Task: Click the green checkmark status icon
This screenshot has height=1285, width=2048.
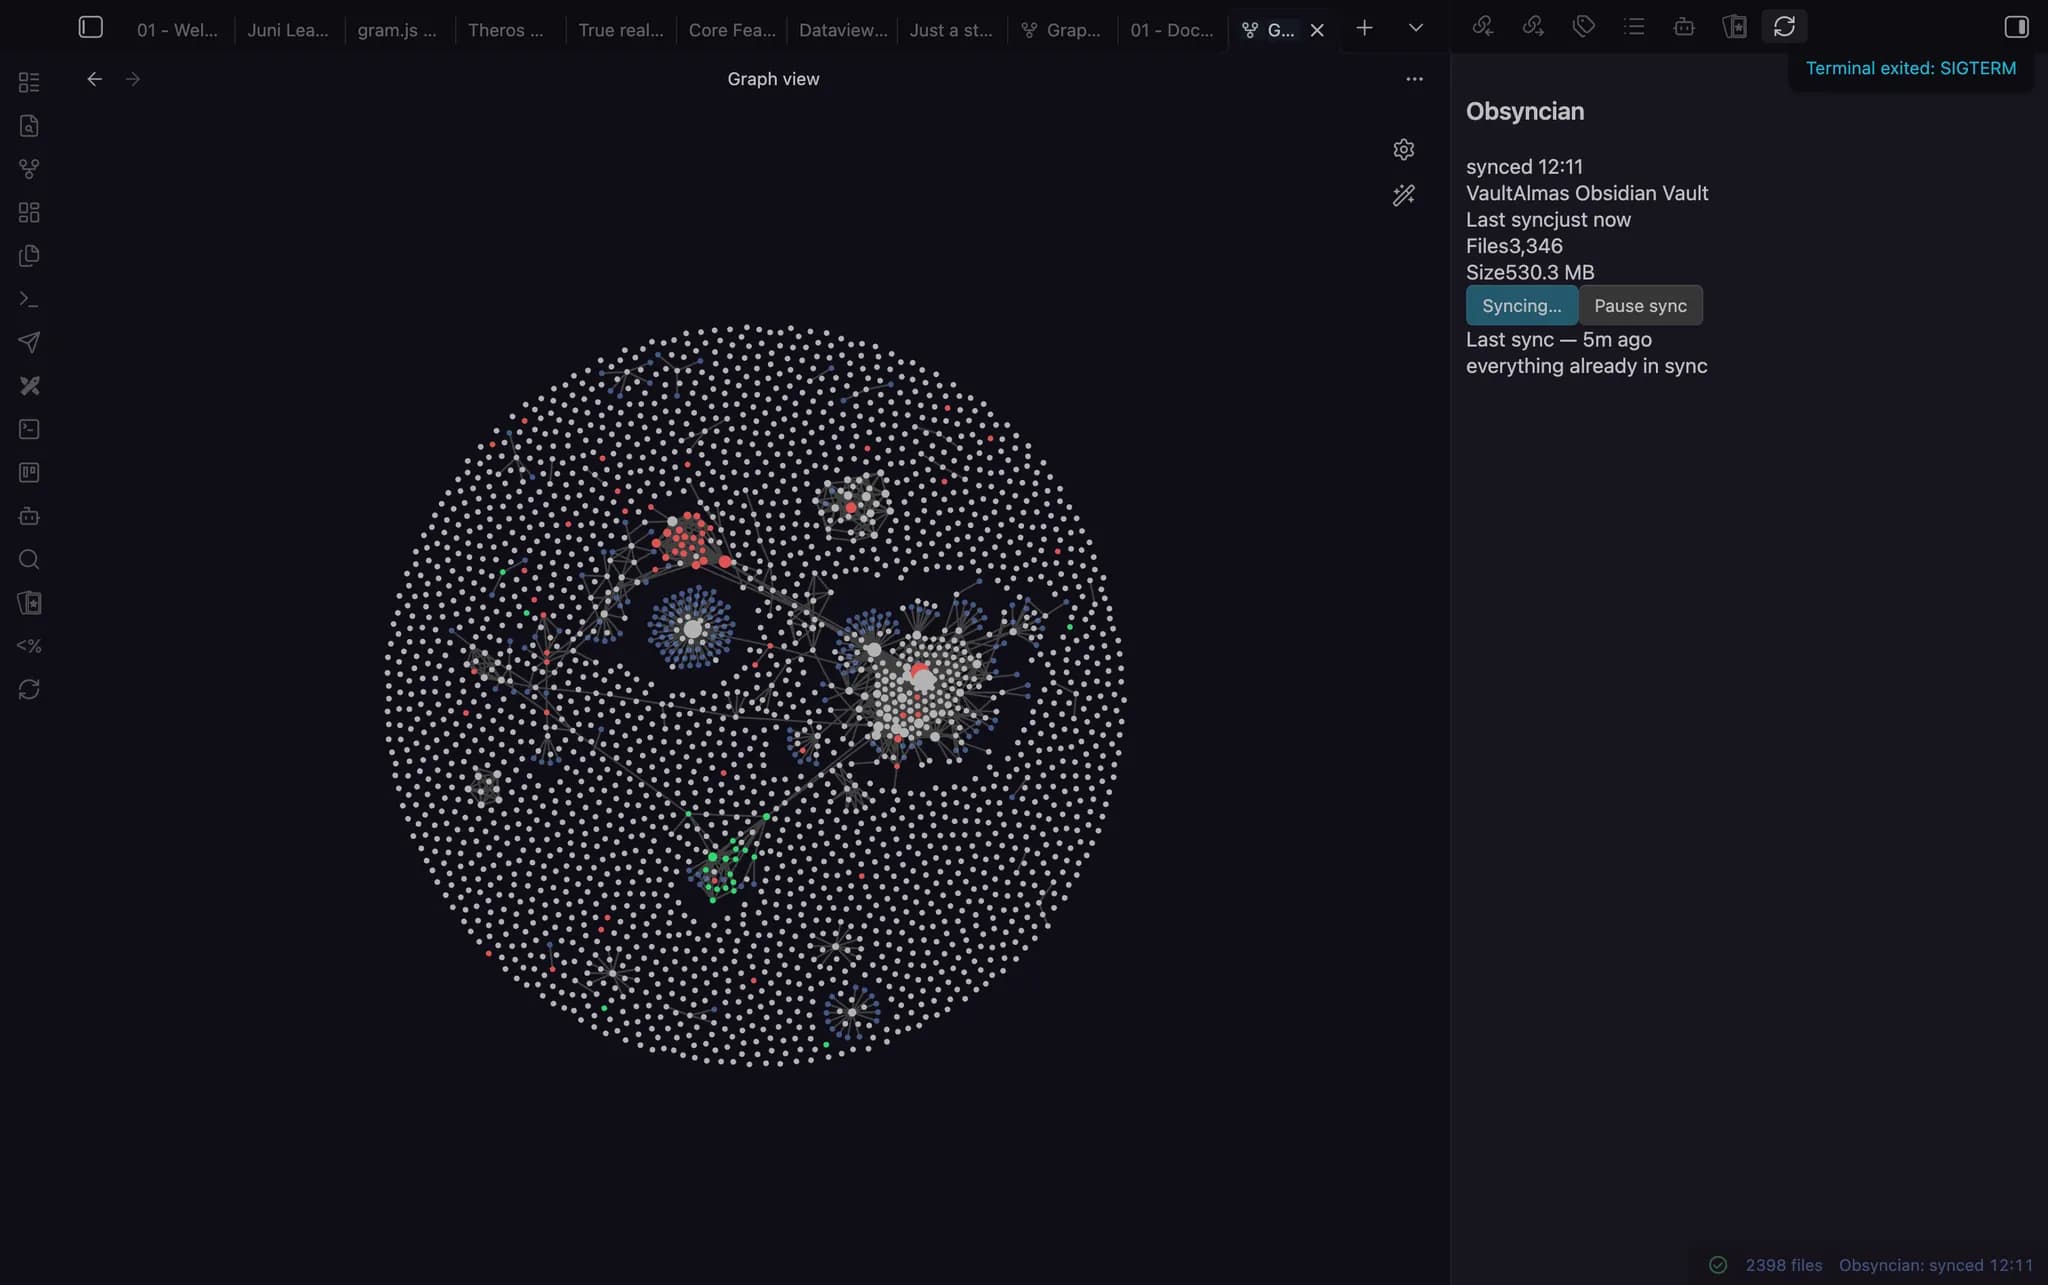Action: point(1718,1265)
